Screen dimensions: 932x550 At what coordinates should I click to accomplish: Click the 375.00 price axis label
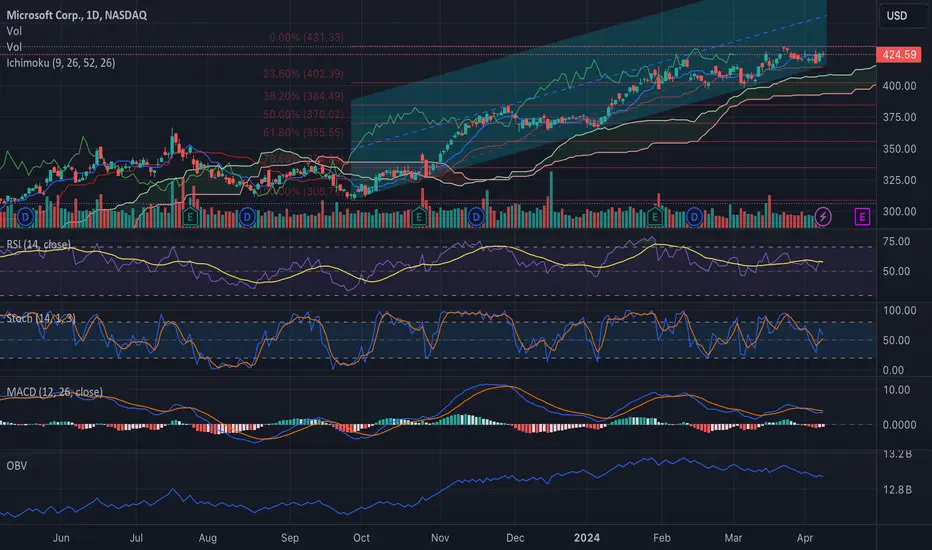click(x=899, y=118)
